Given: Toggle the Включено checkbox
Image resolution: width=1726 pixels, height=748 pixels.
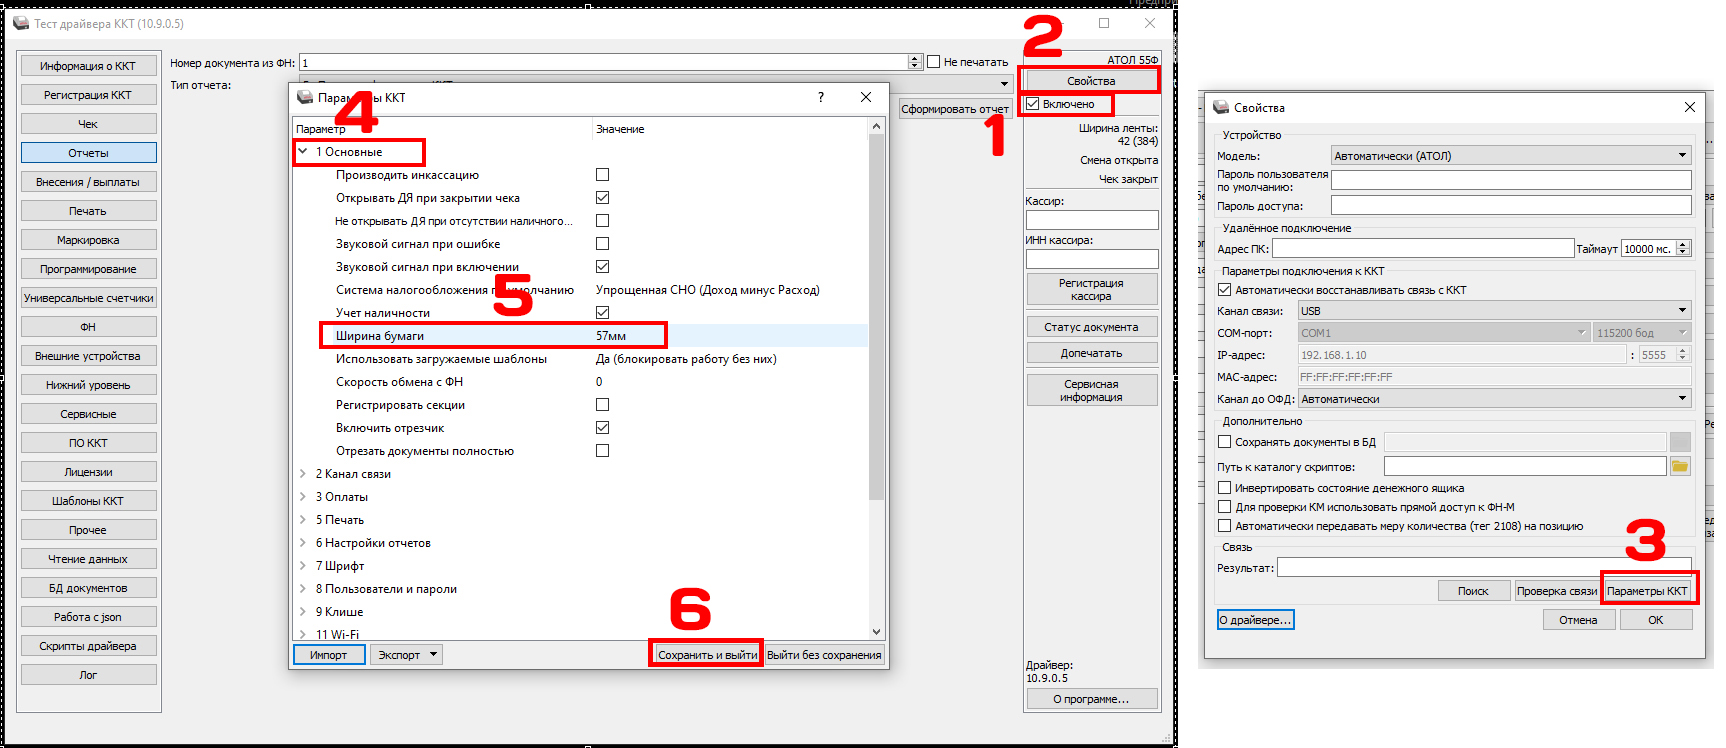Looking at the screenshot, I should (x=1033, y=104).
